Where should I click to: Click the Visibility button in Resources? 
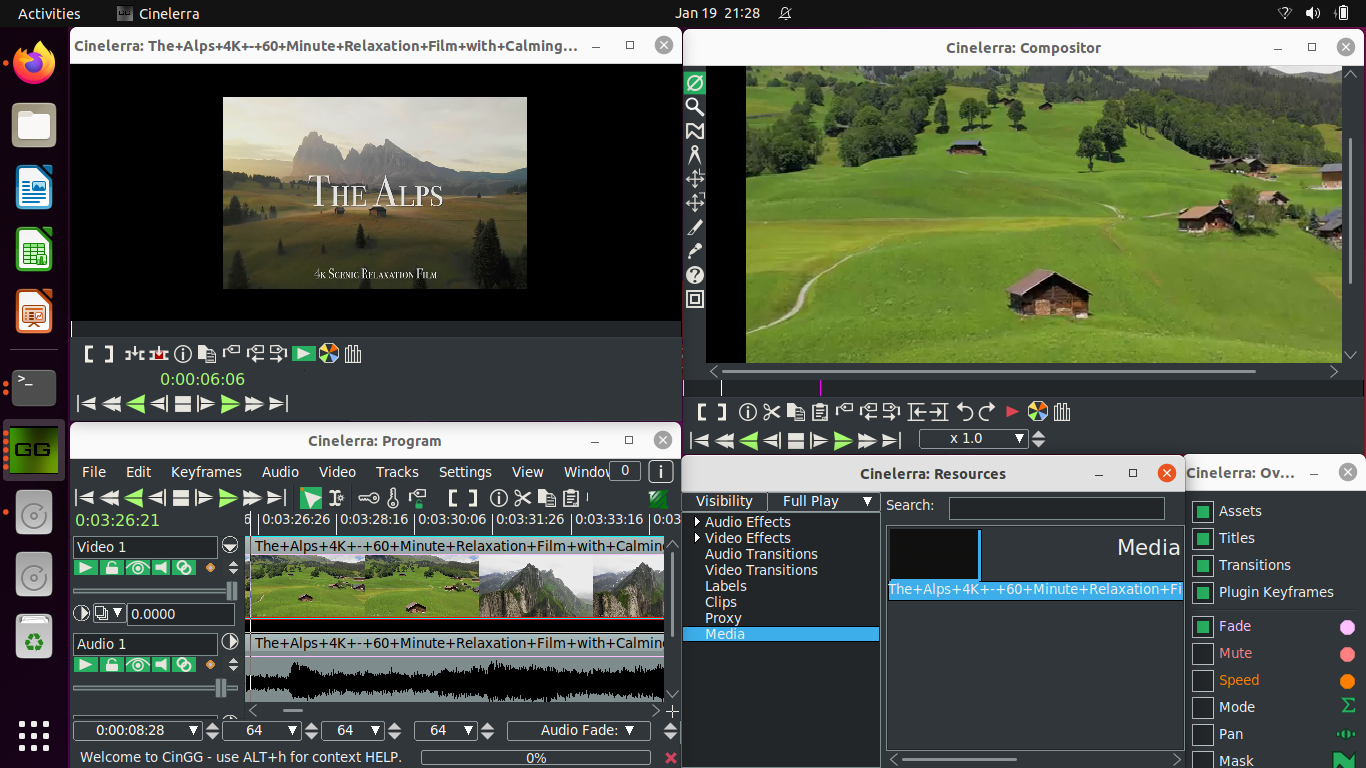(724, 501)
